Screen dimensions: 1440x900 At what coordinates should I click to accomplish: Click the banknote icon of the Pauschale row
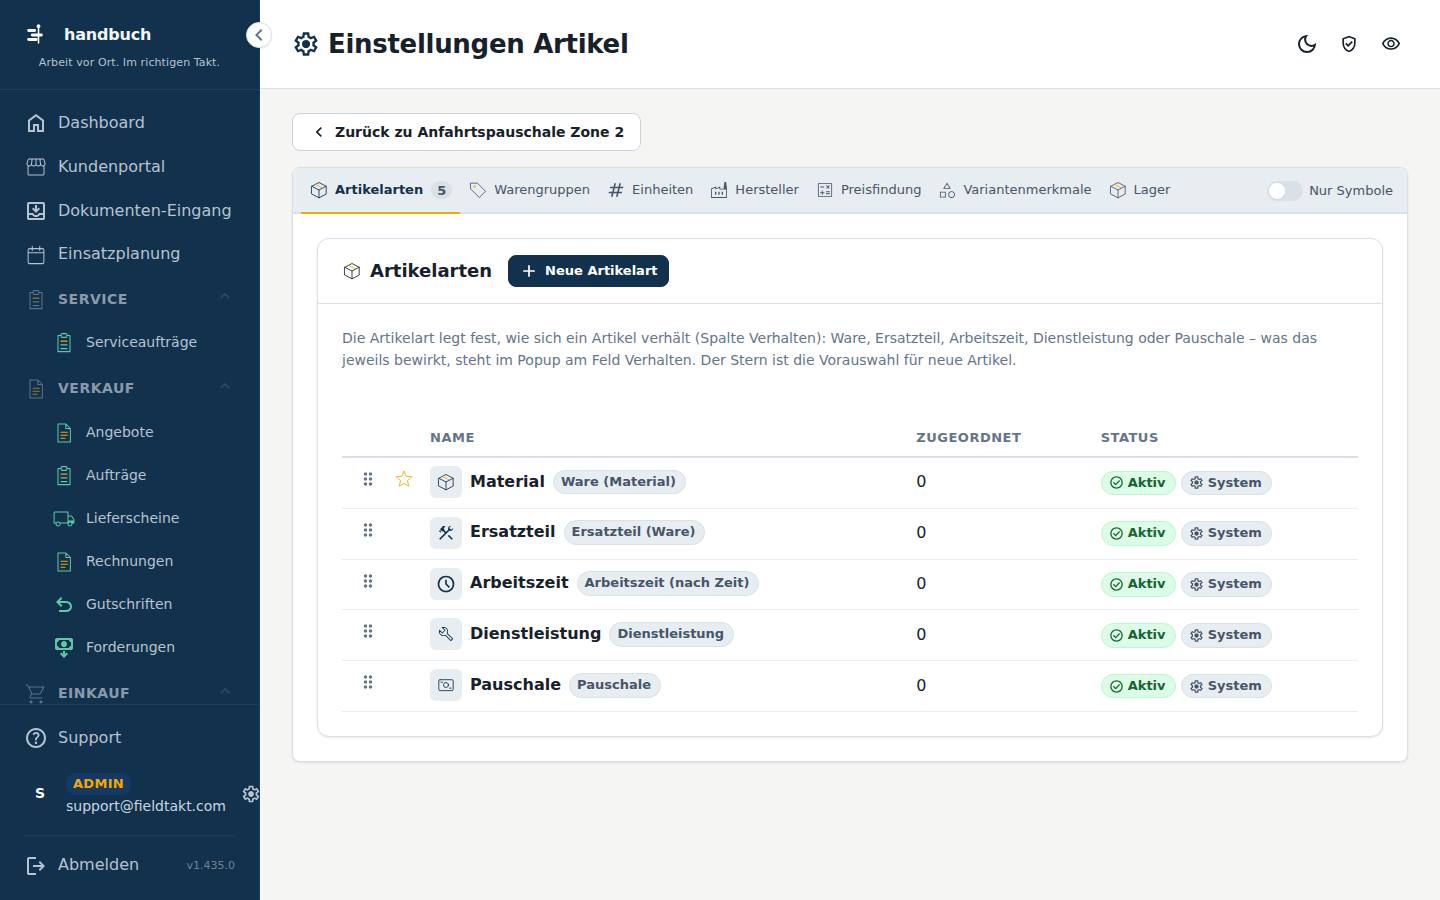pyautogui.click(x=446, y=685)
